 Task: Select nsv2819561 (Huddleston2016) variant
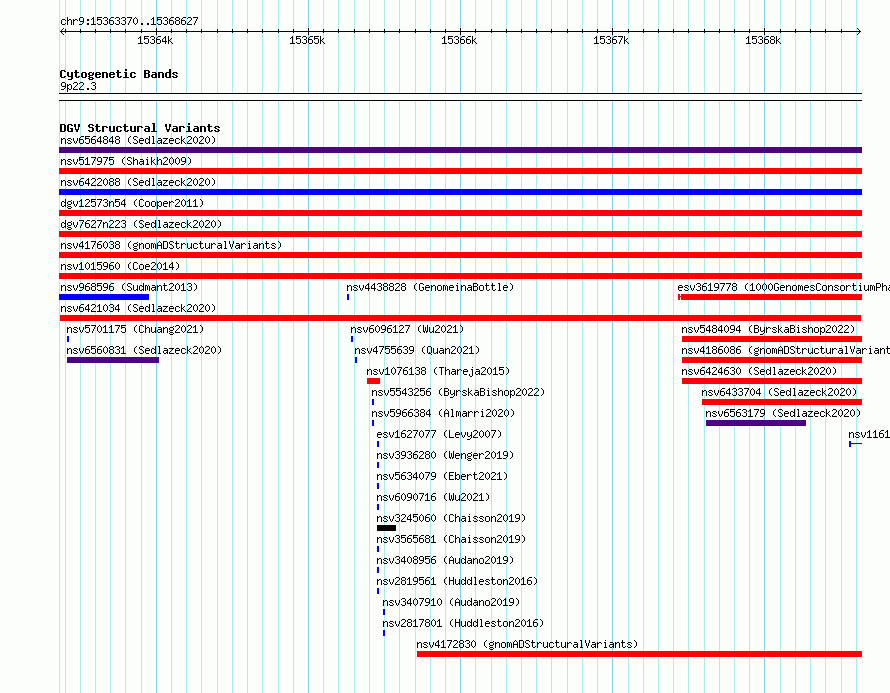457,581
